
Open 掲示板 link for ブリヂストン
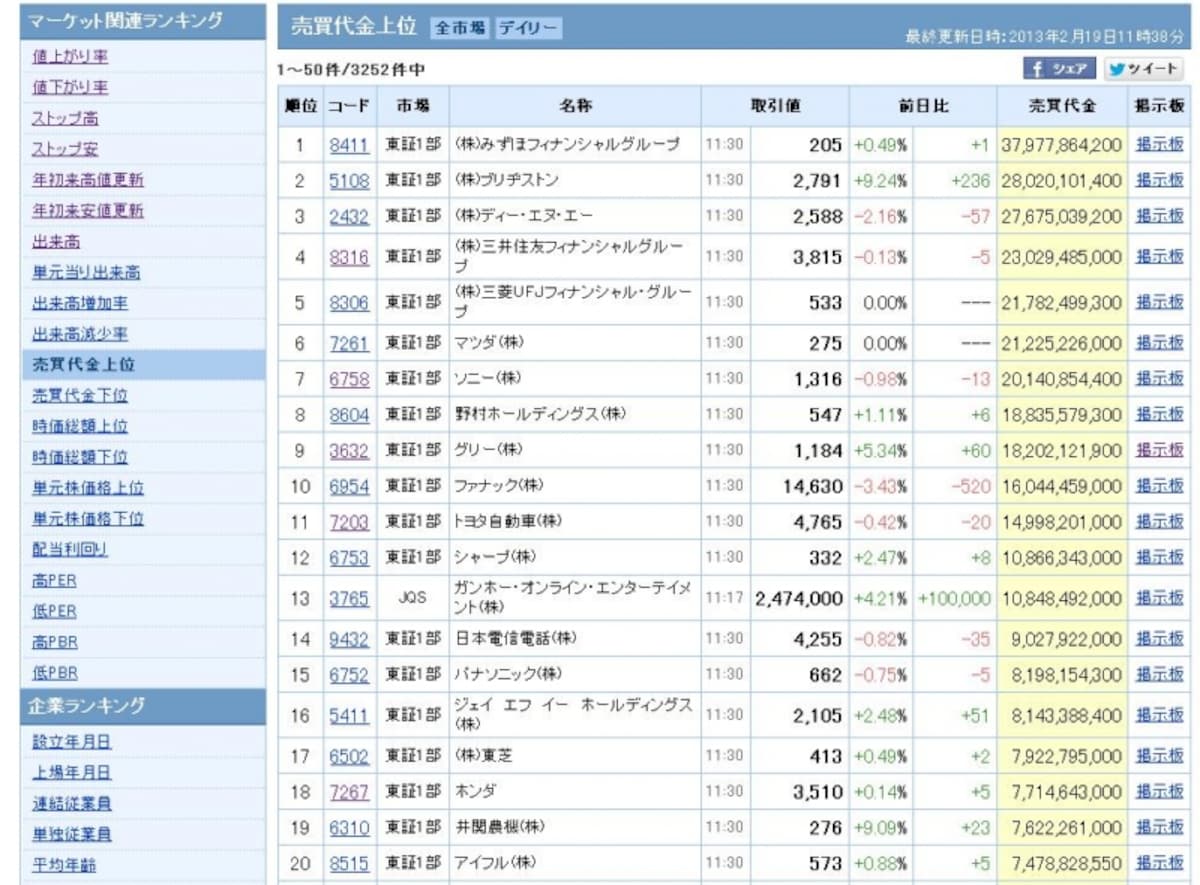pyautogui.click(x=1160, y=180)
